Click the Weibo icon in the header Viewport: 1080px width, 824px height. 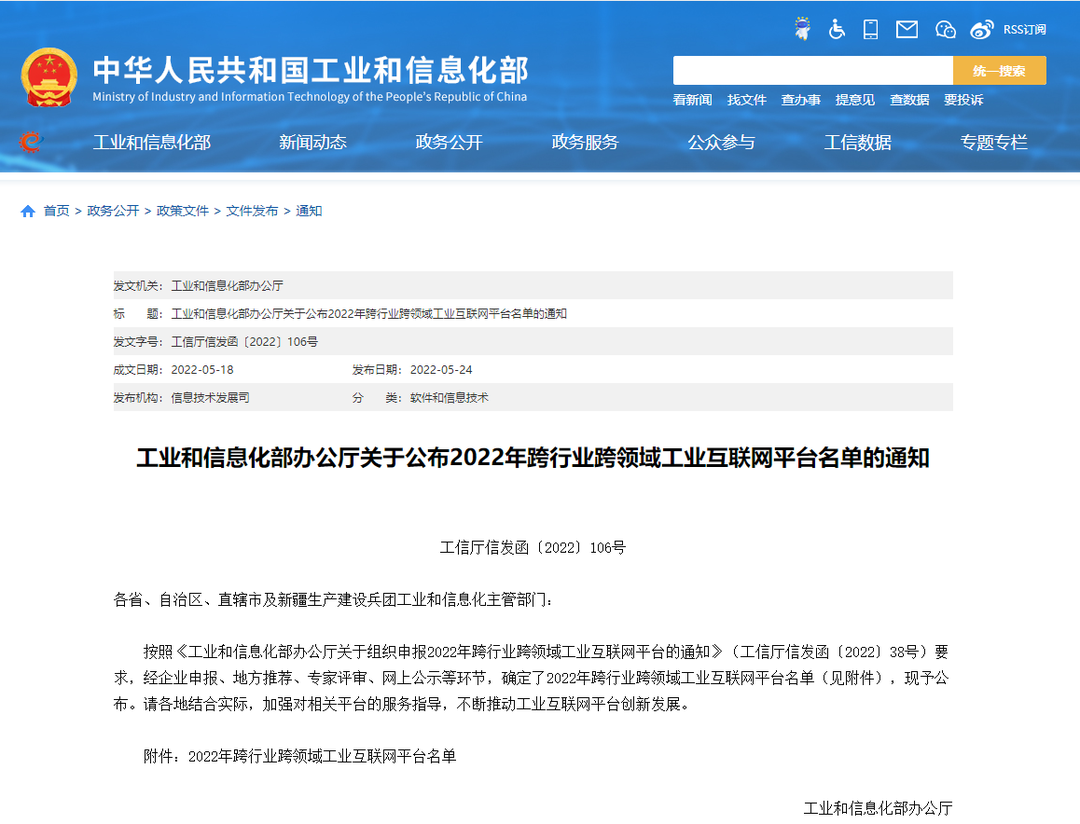pyautogui.click(x=982, y=29)
